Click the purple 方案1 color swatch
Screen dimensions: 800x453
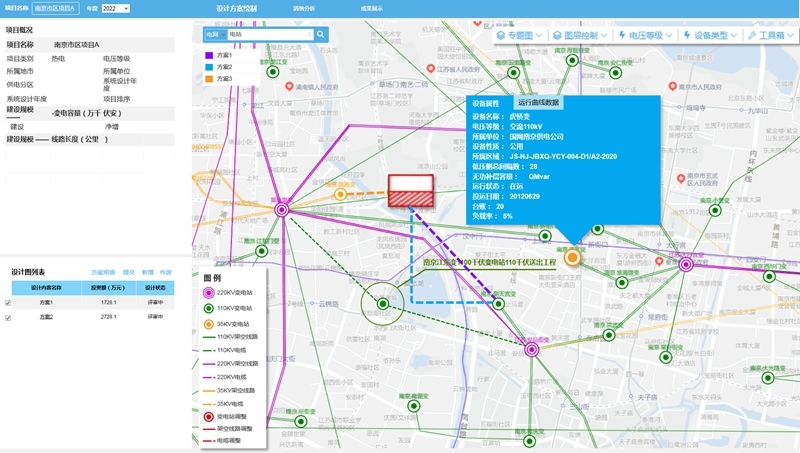pos(209,55)
